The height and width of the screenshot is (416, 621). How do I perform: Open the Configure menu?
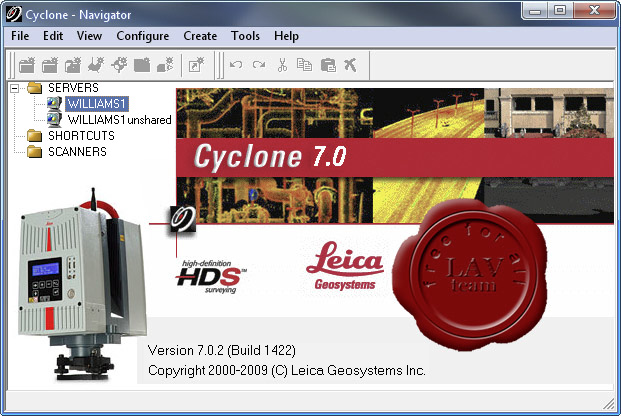143,36
